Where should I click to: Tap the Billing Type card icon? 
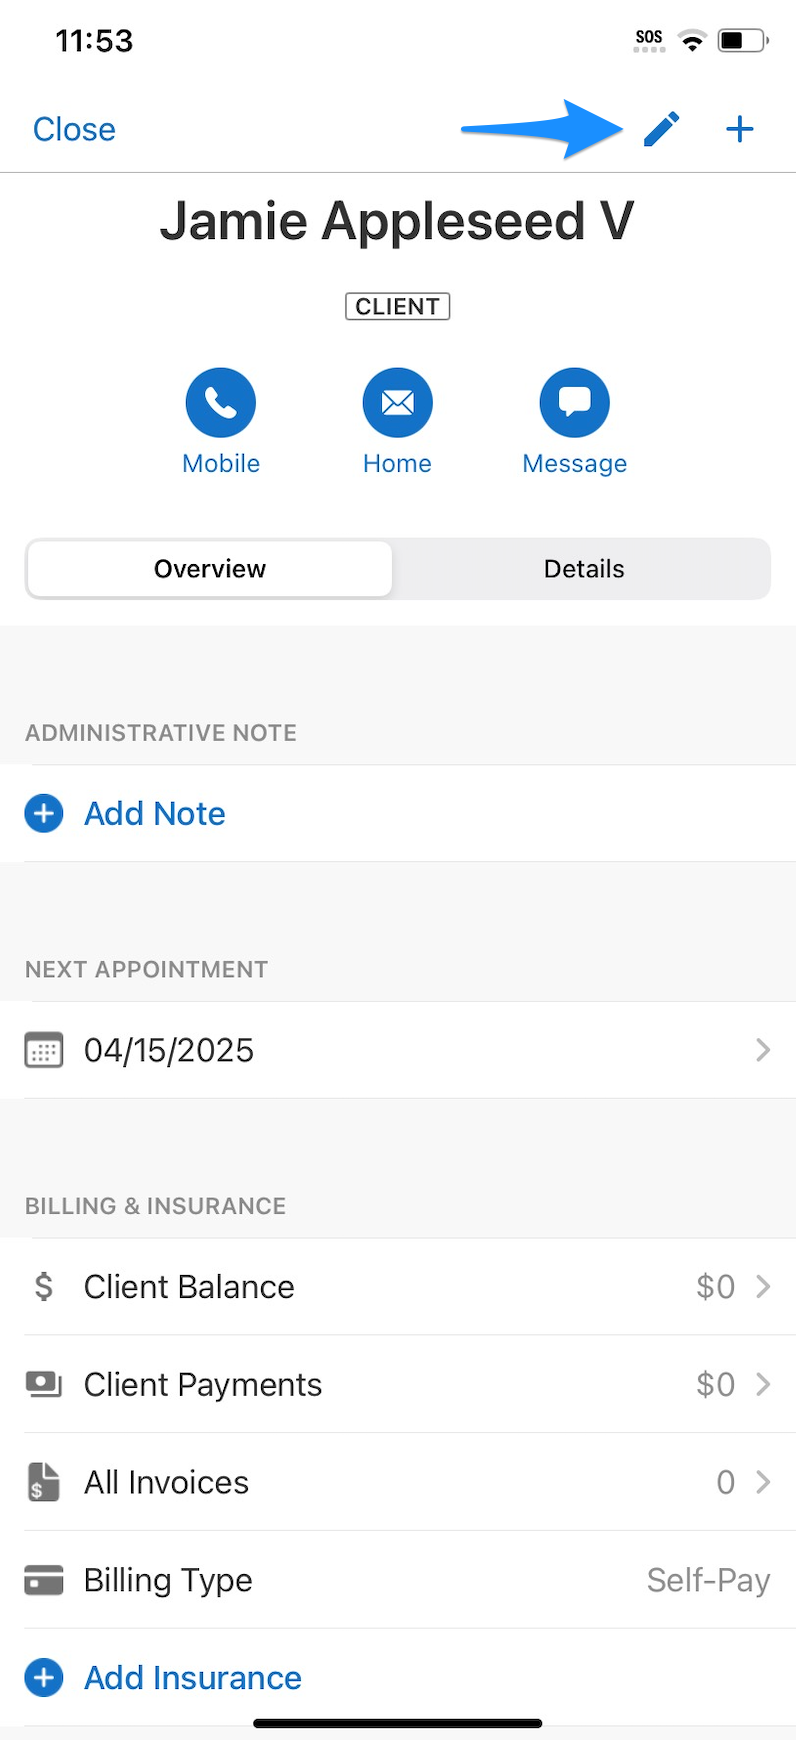[43, 1580]
